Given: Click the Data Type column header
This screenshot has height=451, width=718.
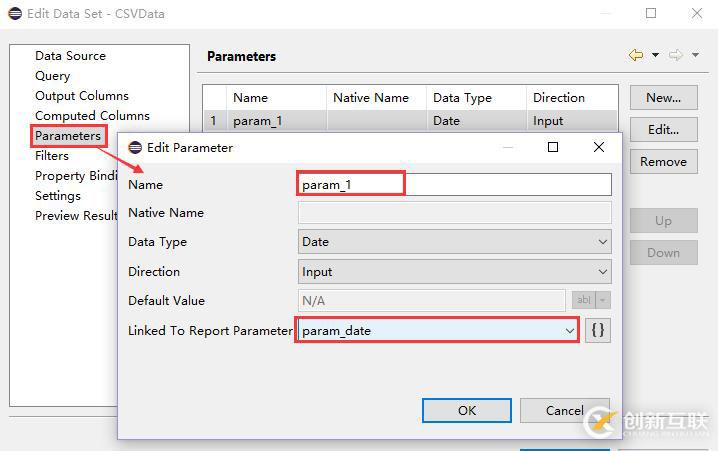Looking at the screenshot, I should point(462,98).
